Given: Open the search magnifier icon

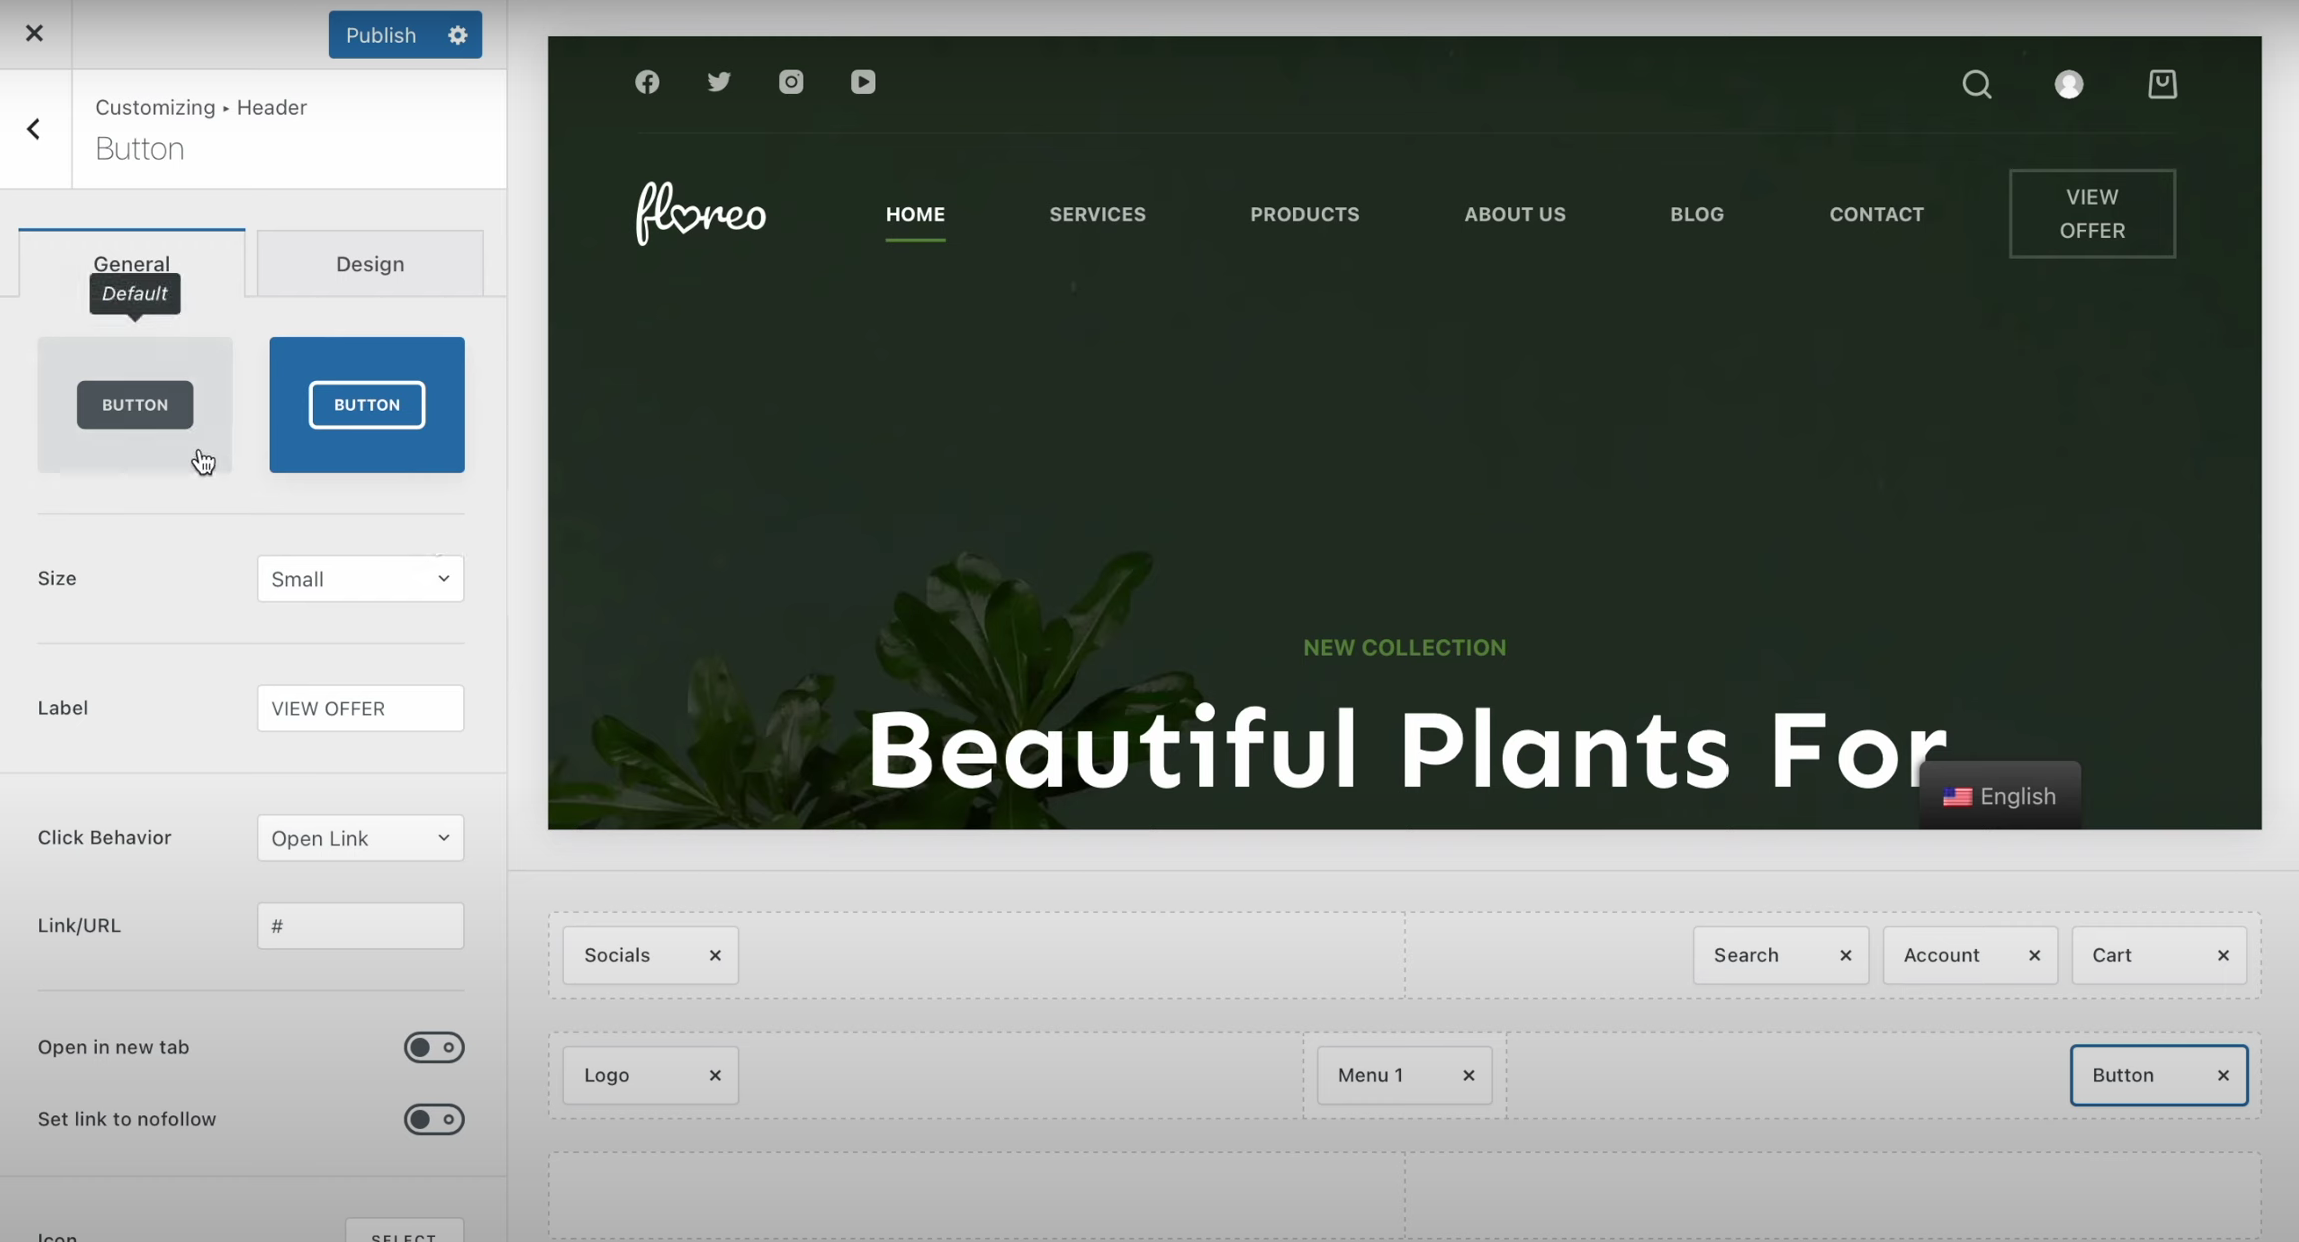Looking at the screenshot, I should pos(1976,84).
